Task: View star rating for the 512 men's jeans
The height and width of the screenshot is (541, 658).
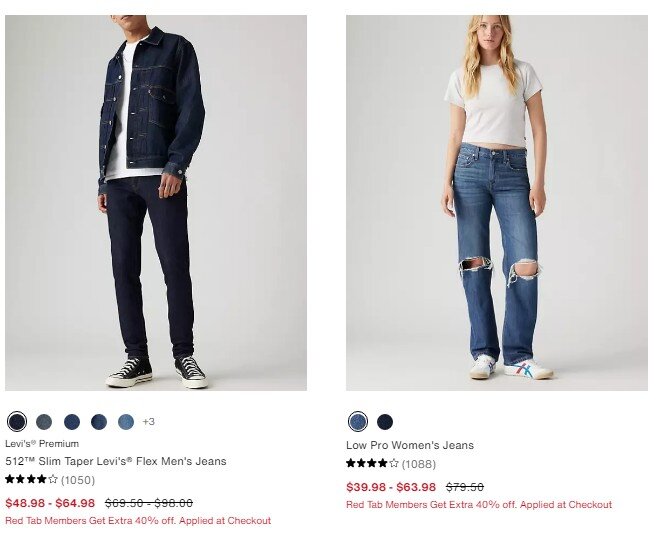Action: click(31, 479)
